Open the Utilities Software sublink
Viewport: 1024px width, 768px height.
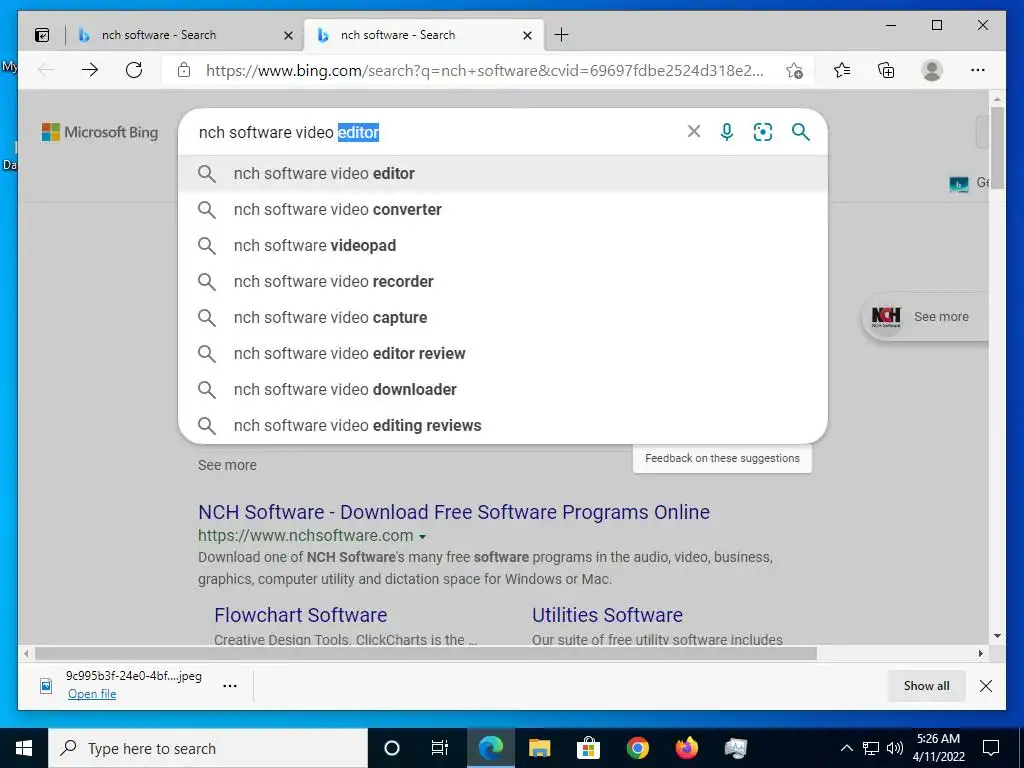607,615
